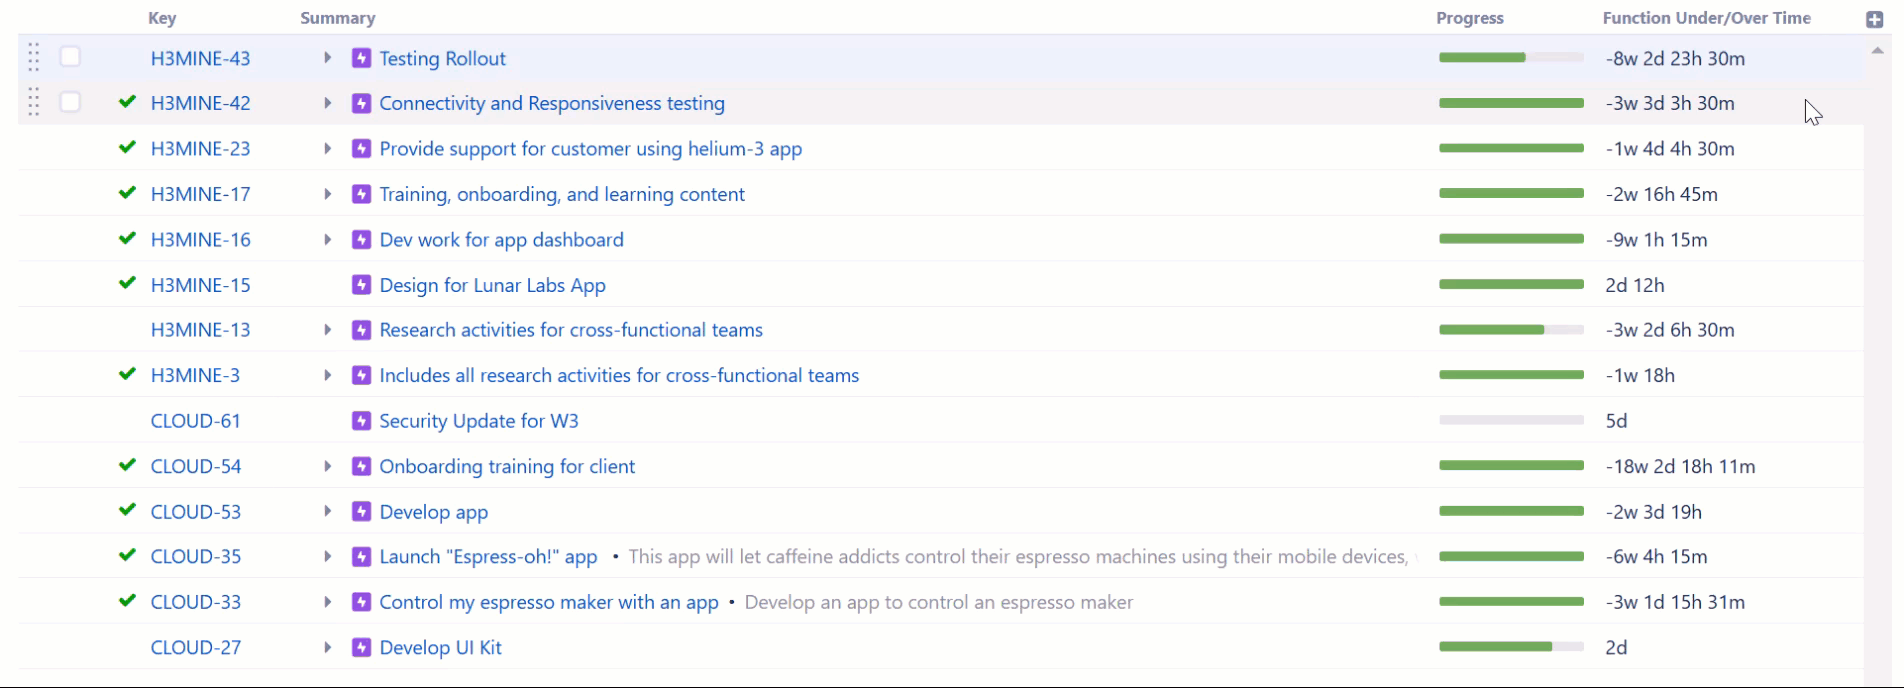1904x688 pixels.
Task: Click the add column plus icon
Action: point(1874,19)
